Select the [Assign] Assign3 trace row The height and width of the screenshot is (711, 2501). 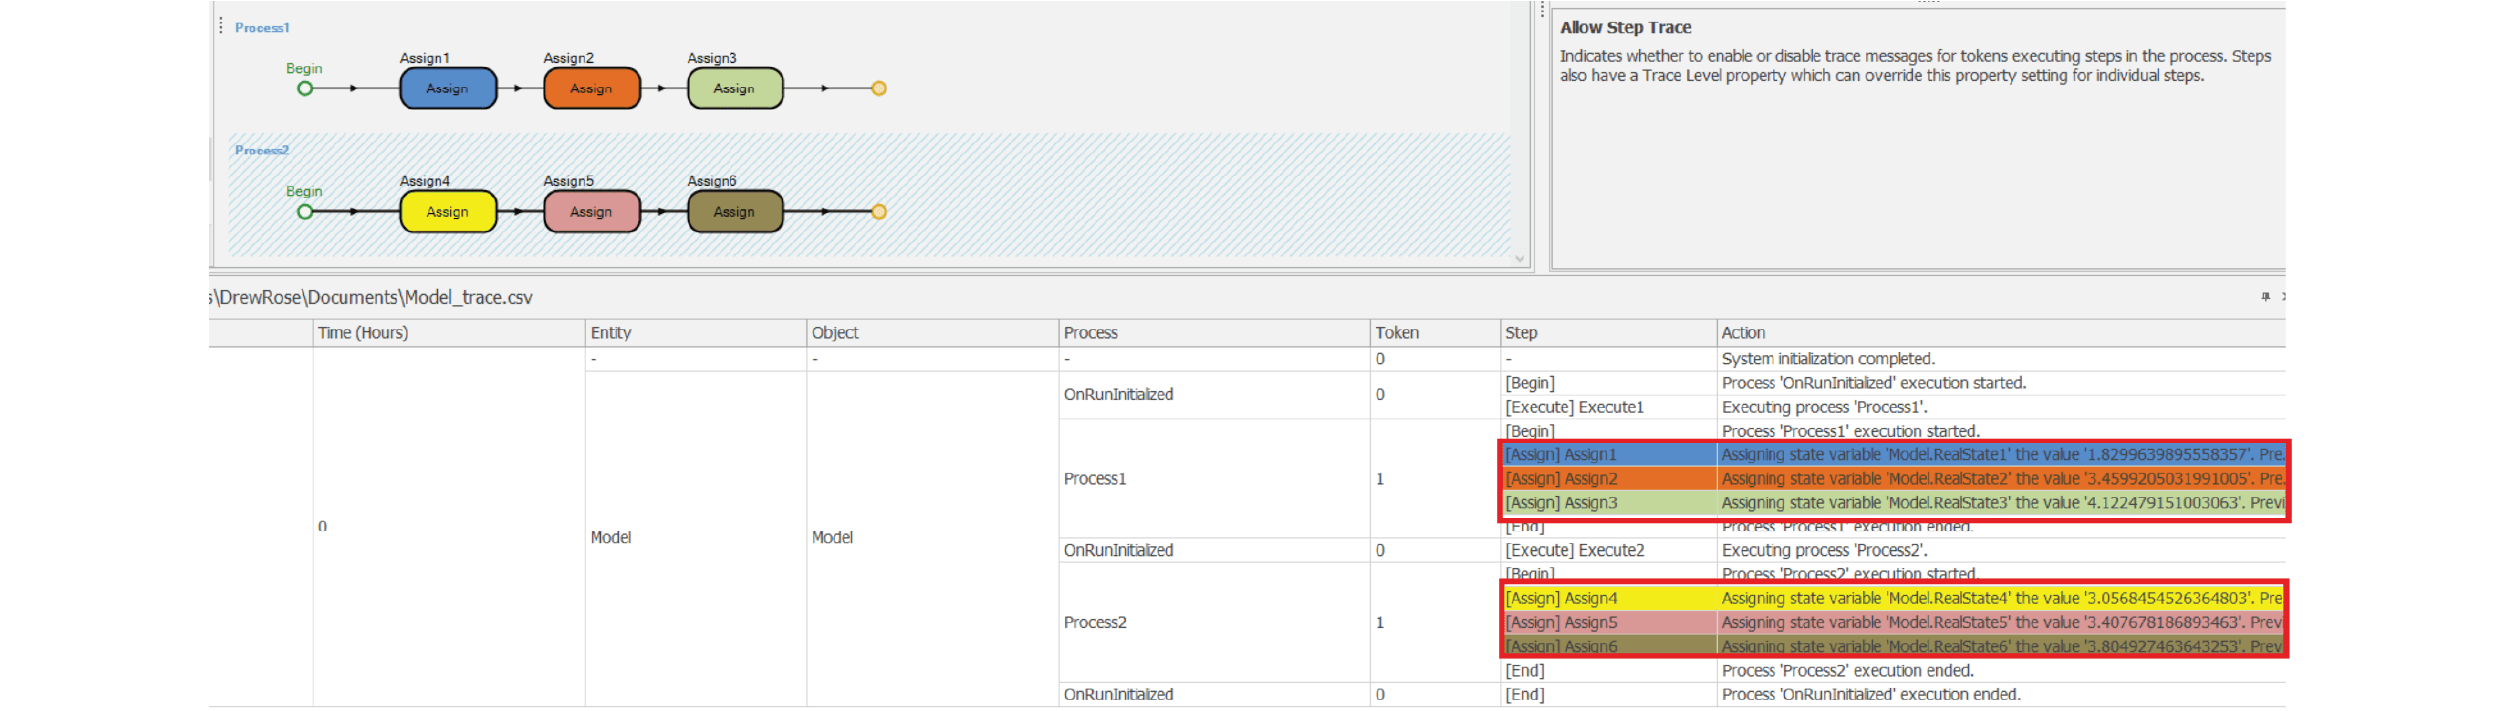[1893, 503]
